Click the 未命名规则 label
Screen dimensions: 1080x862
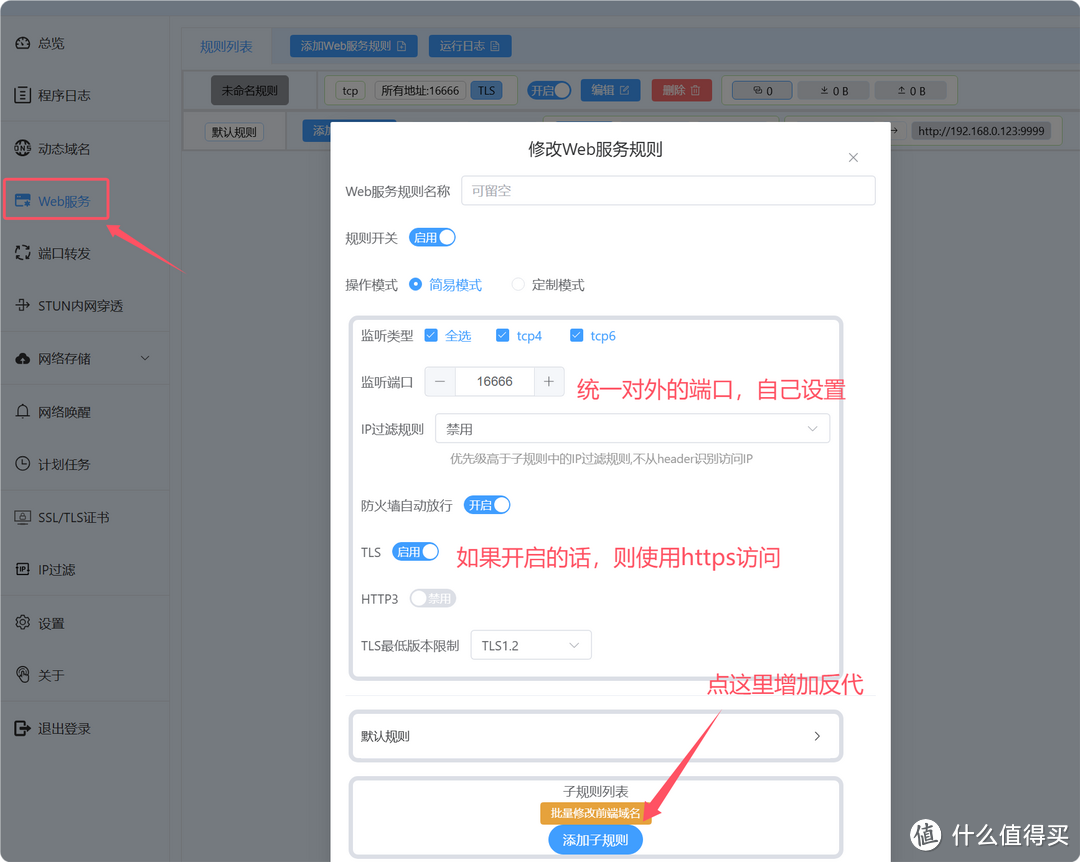(249, 90)
